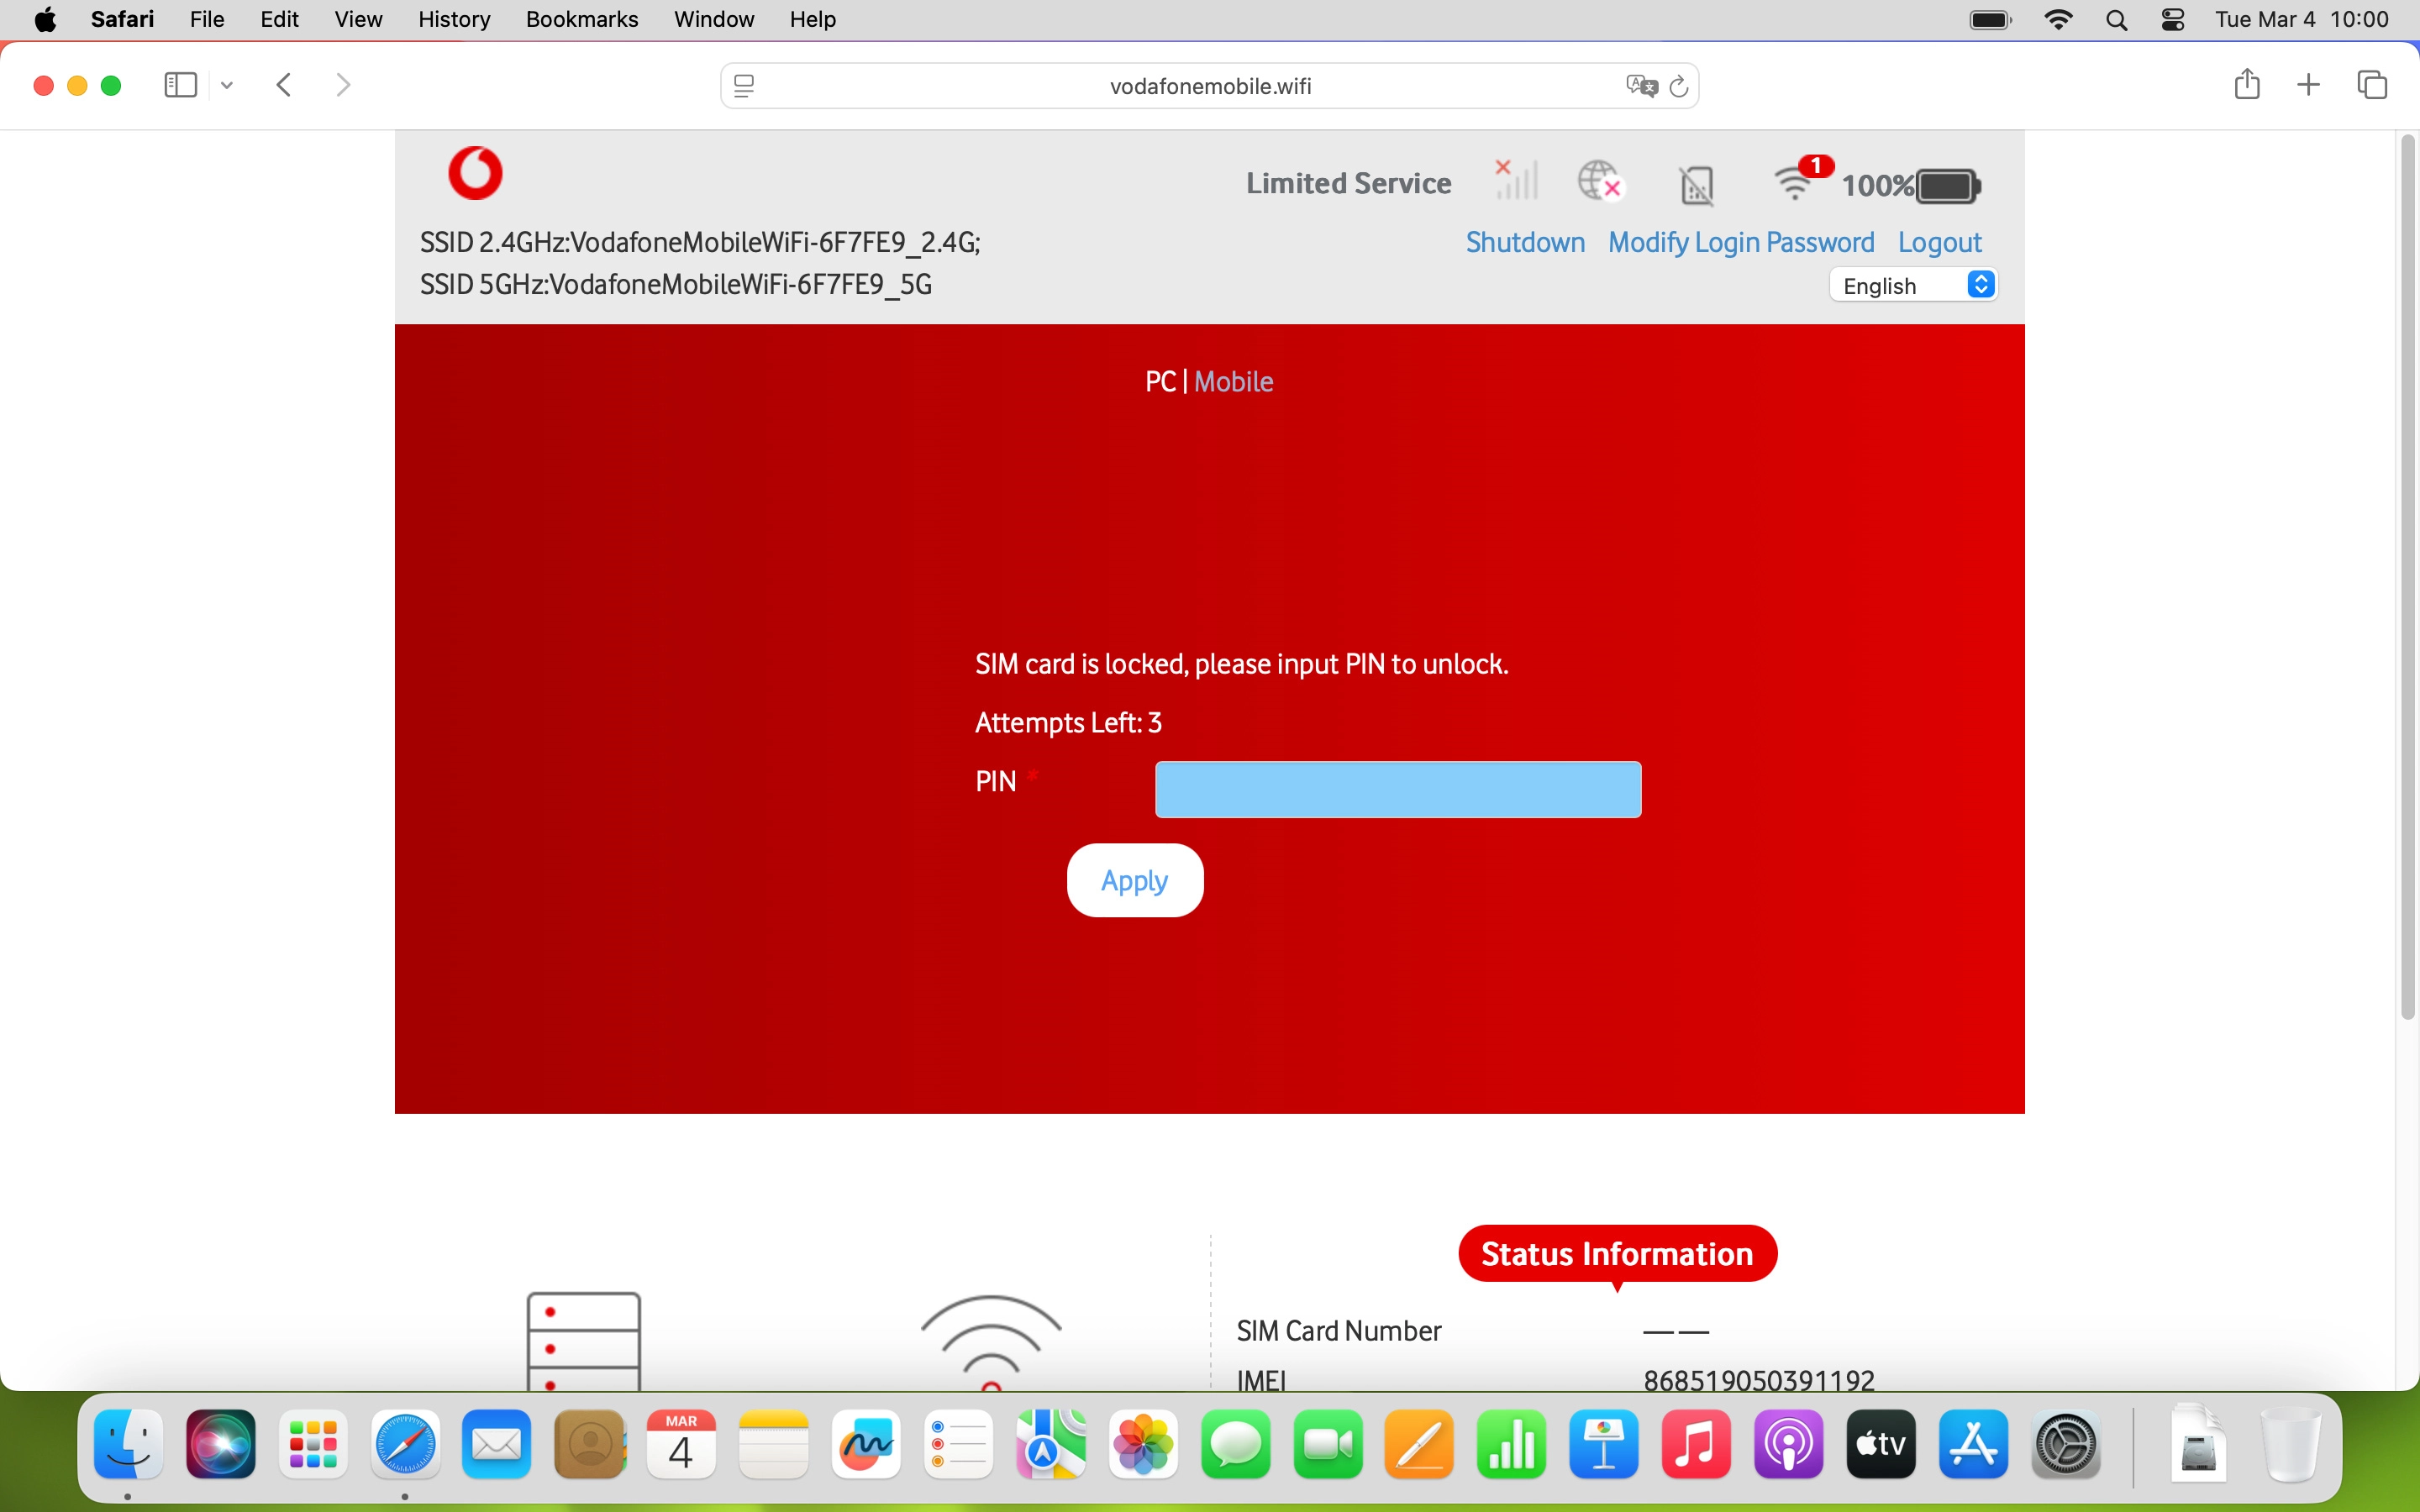This screenshot has width=2420, height=1512.
Task: Click the SIM card status icon
Action: tap(1696, 185)
